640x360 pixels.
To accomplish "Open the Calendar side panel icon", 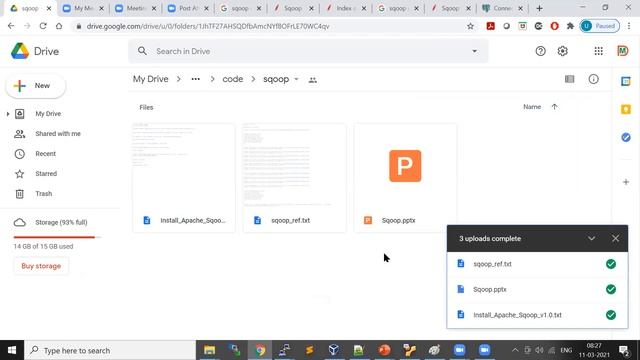I will [626, 81].
